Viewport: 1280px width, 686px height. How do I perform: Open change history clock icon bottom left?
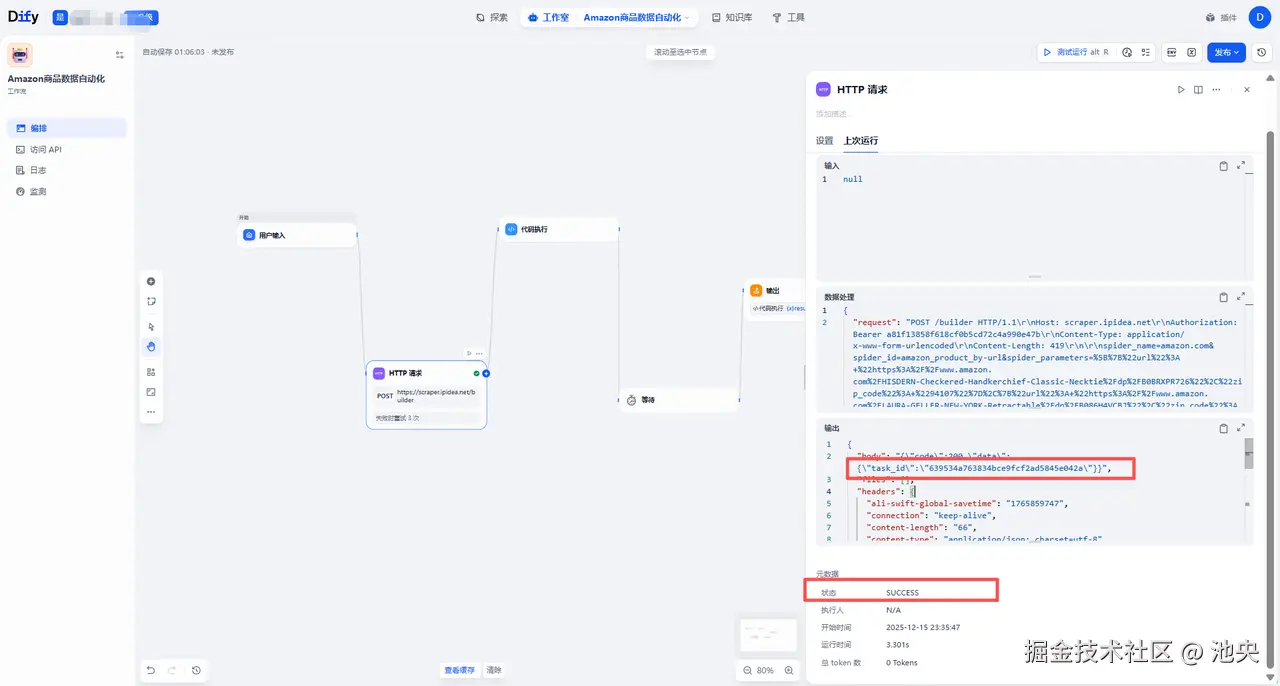point(196,670)
